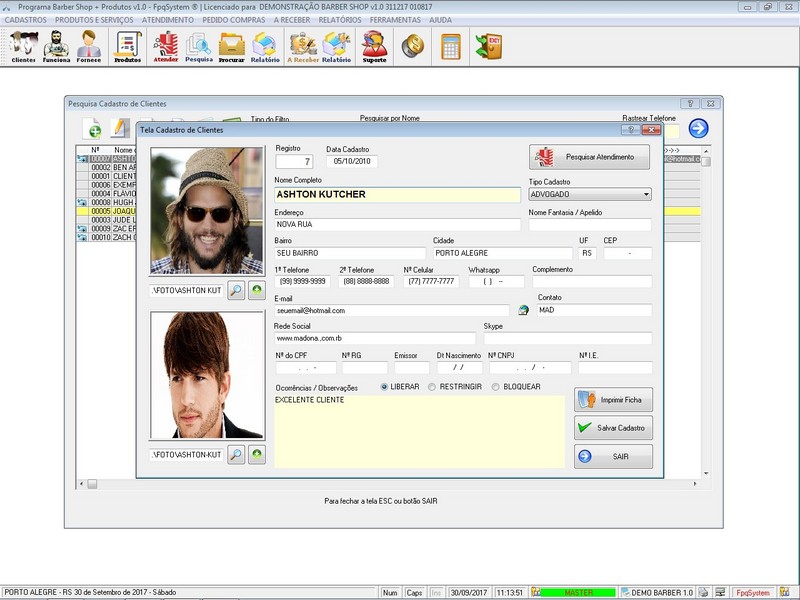Open the FERRAMENTAS menu
Viewport: 800px width, 600px height.
(x=395, y=20)
